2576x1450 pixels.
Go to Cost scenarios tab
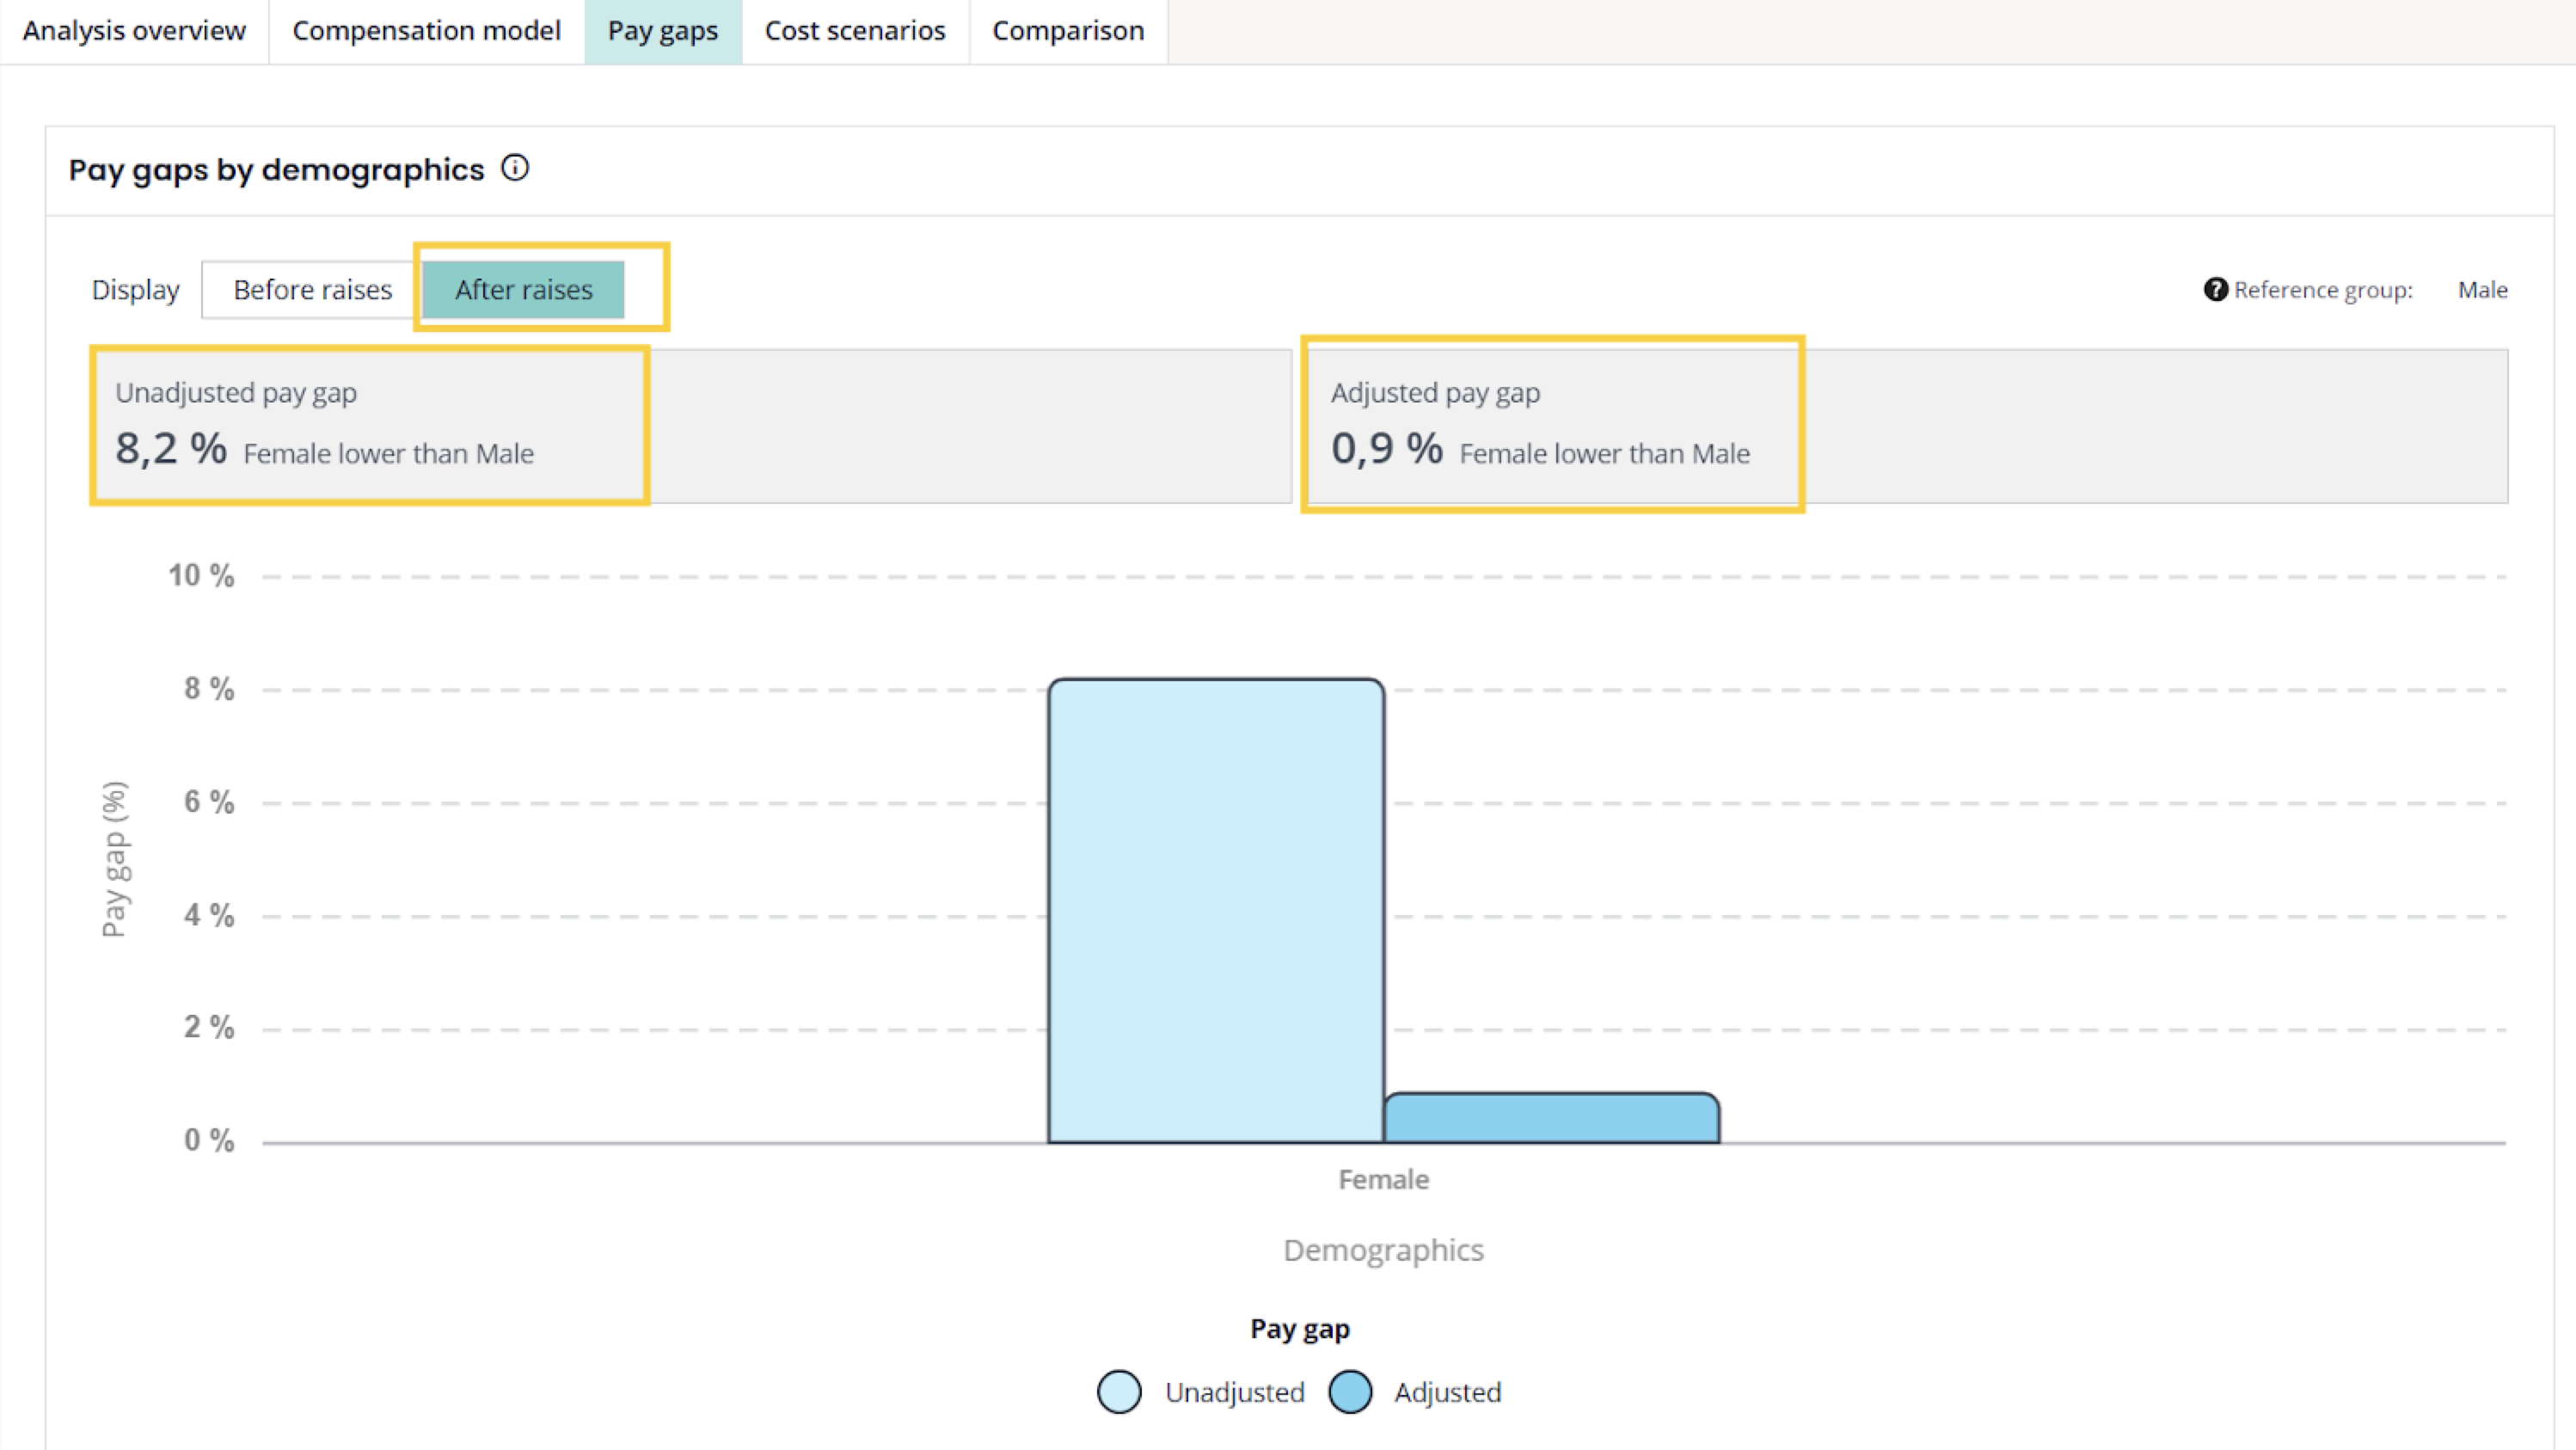(x=854, y=31)
